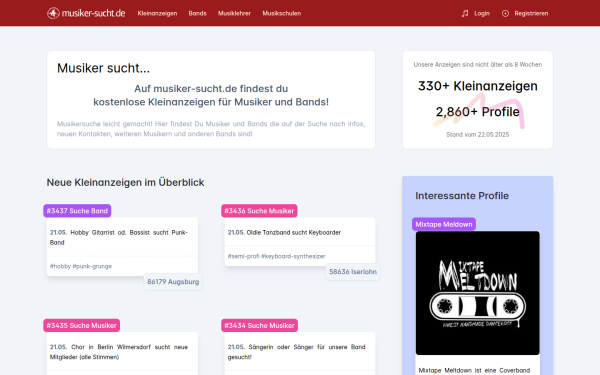
Task: Open ad 'Oldie Tanzband sucht Keyboarder'
Action: pyautogui.click(x=284, y=232)
